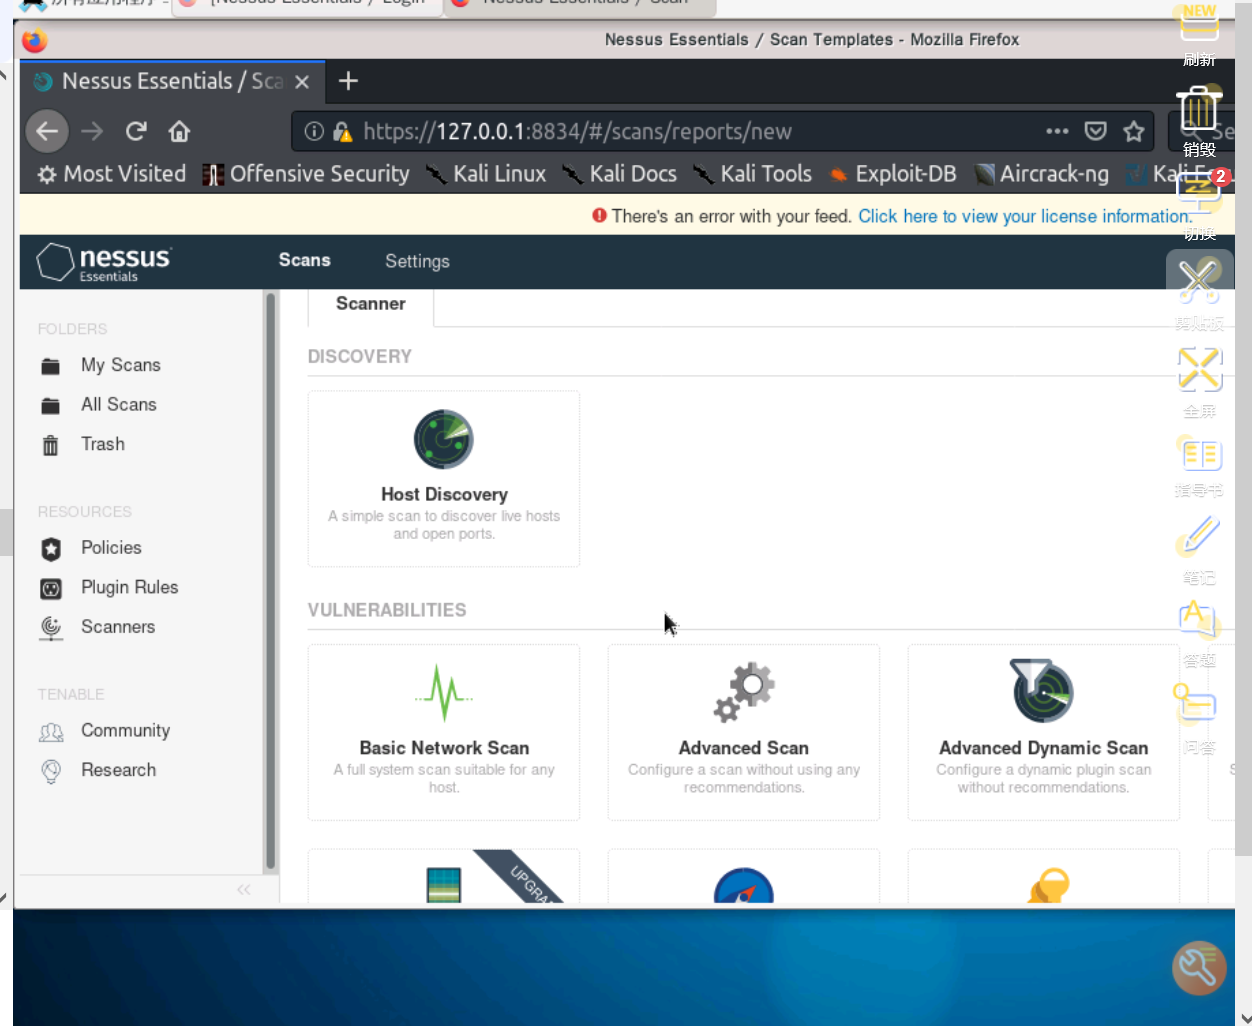Click the My Scans folder icon
Screen dimensions: 1252x1026
(x=50, y=366)
